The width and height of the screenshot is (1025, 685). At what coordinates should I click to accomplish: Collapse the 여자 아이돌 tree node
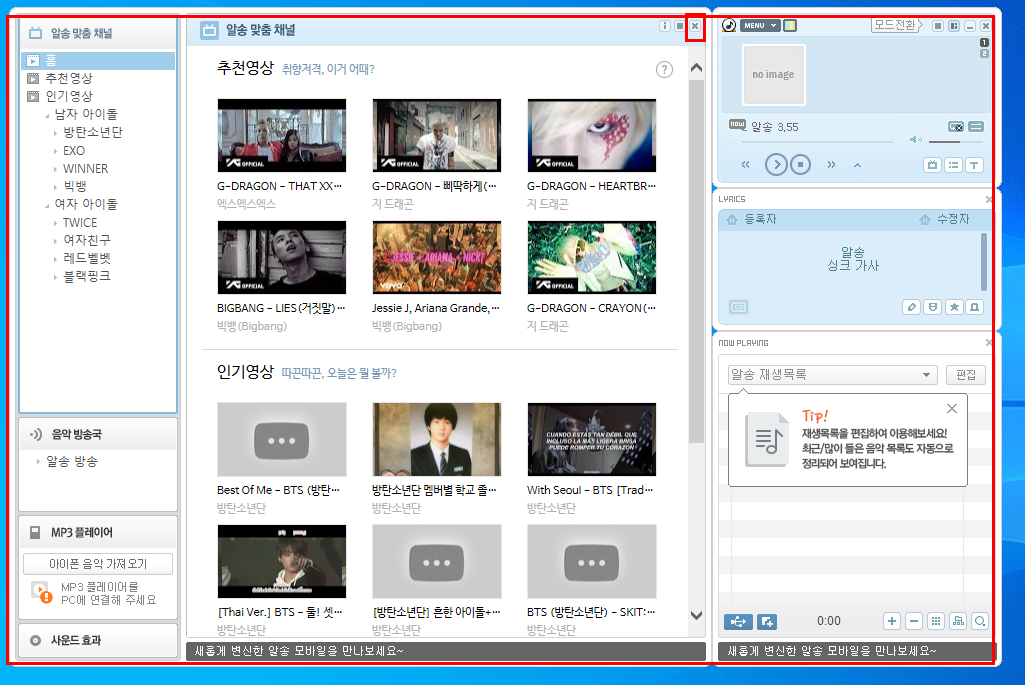(47, 206)
